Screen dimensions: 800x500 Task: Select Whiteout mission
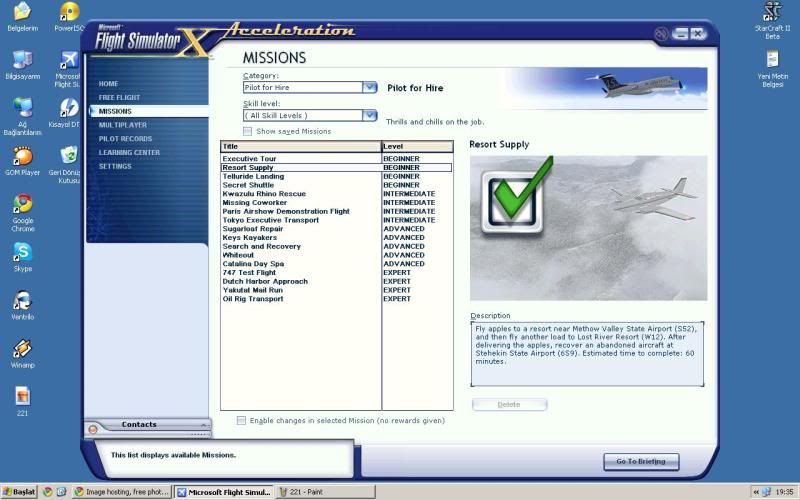336,255
